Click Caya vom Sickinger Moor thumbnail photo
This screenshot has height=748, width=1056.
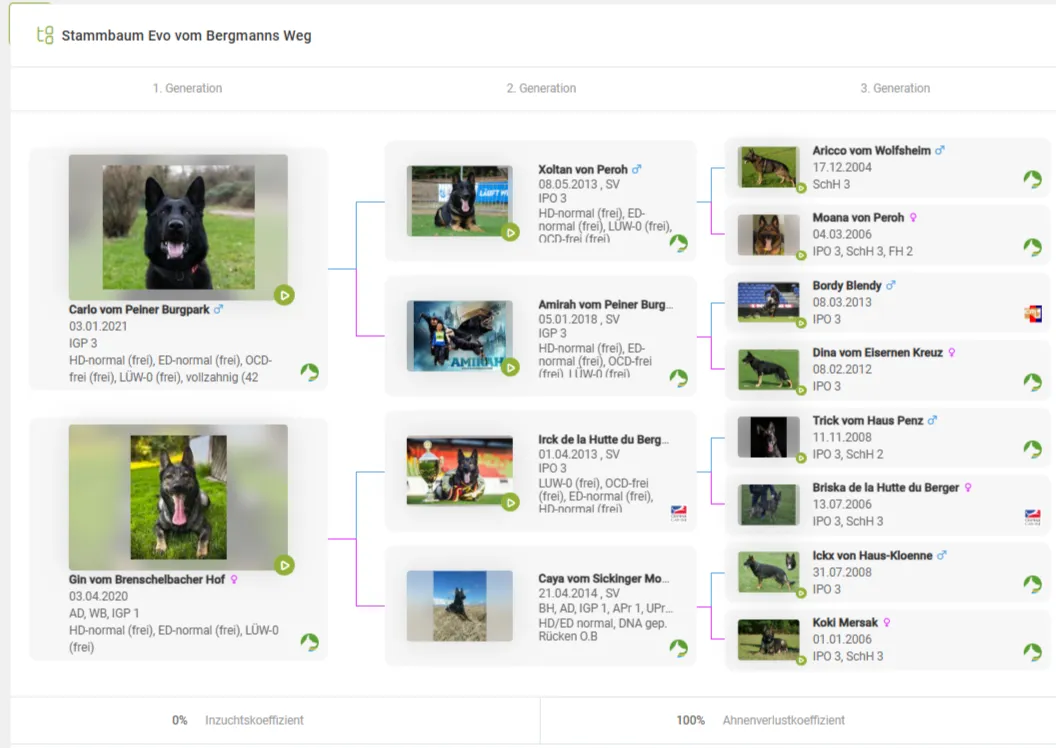tap(459, 606)
